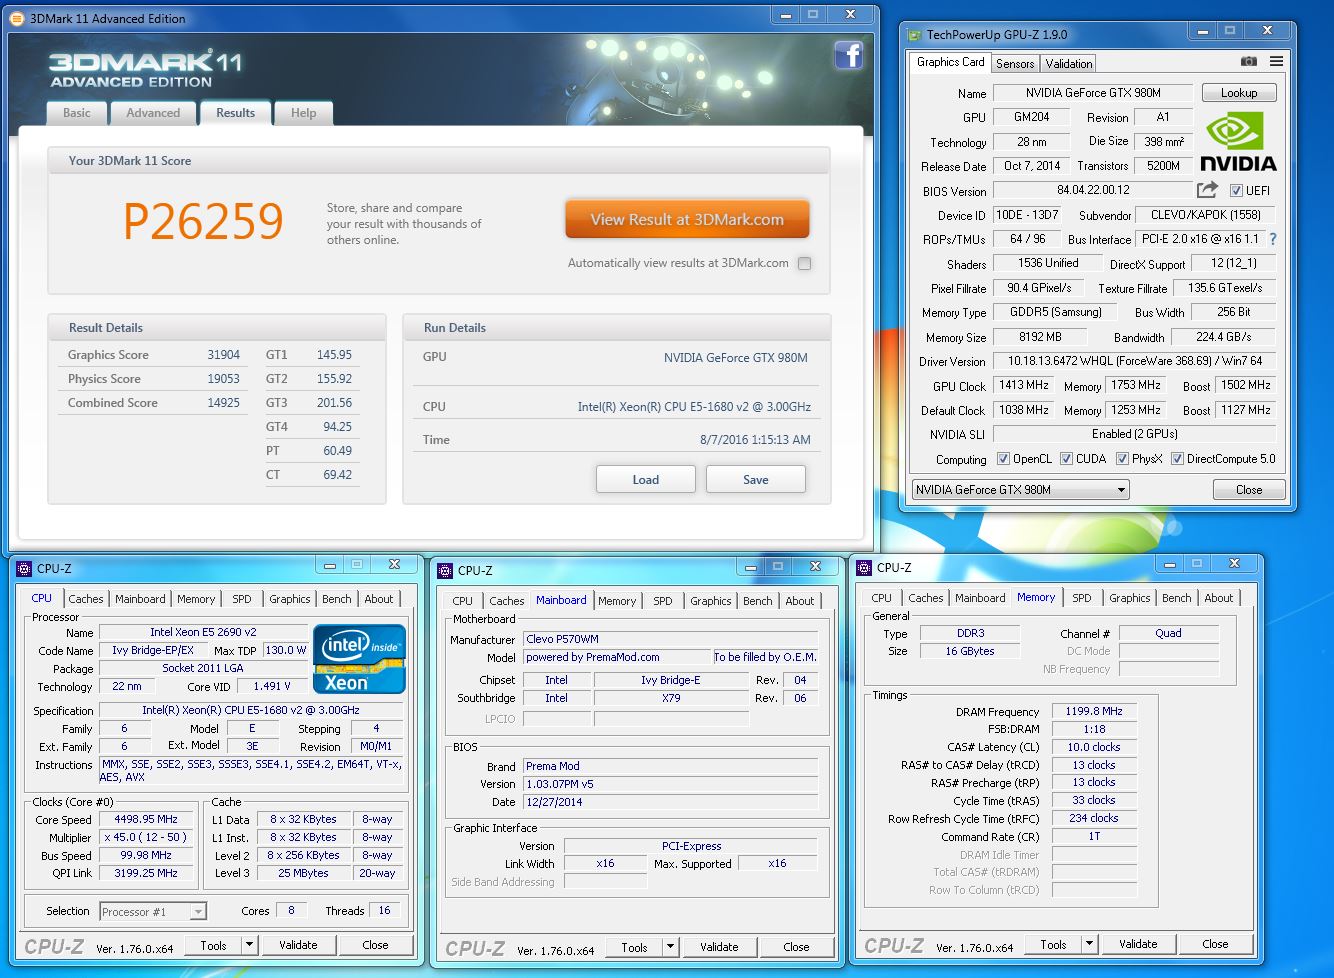
Task: Click the Core Speed value 4498.95 MHz
Action: pyautogui.click(x=148, y=820)
